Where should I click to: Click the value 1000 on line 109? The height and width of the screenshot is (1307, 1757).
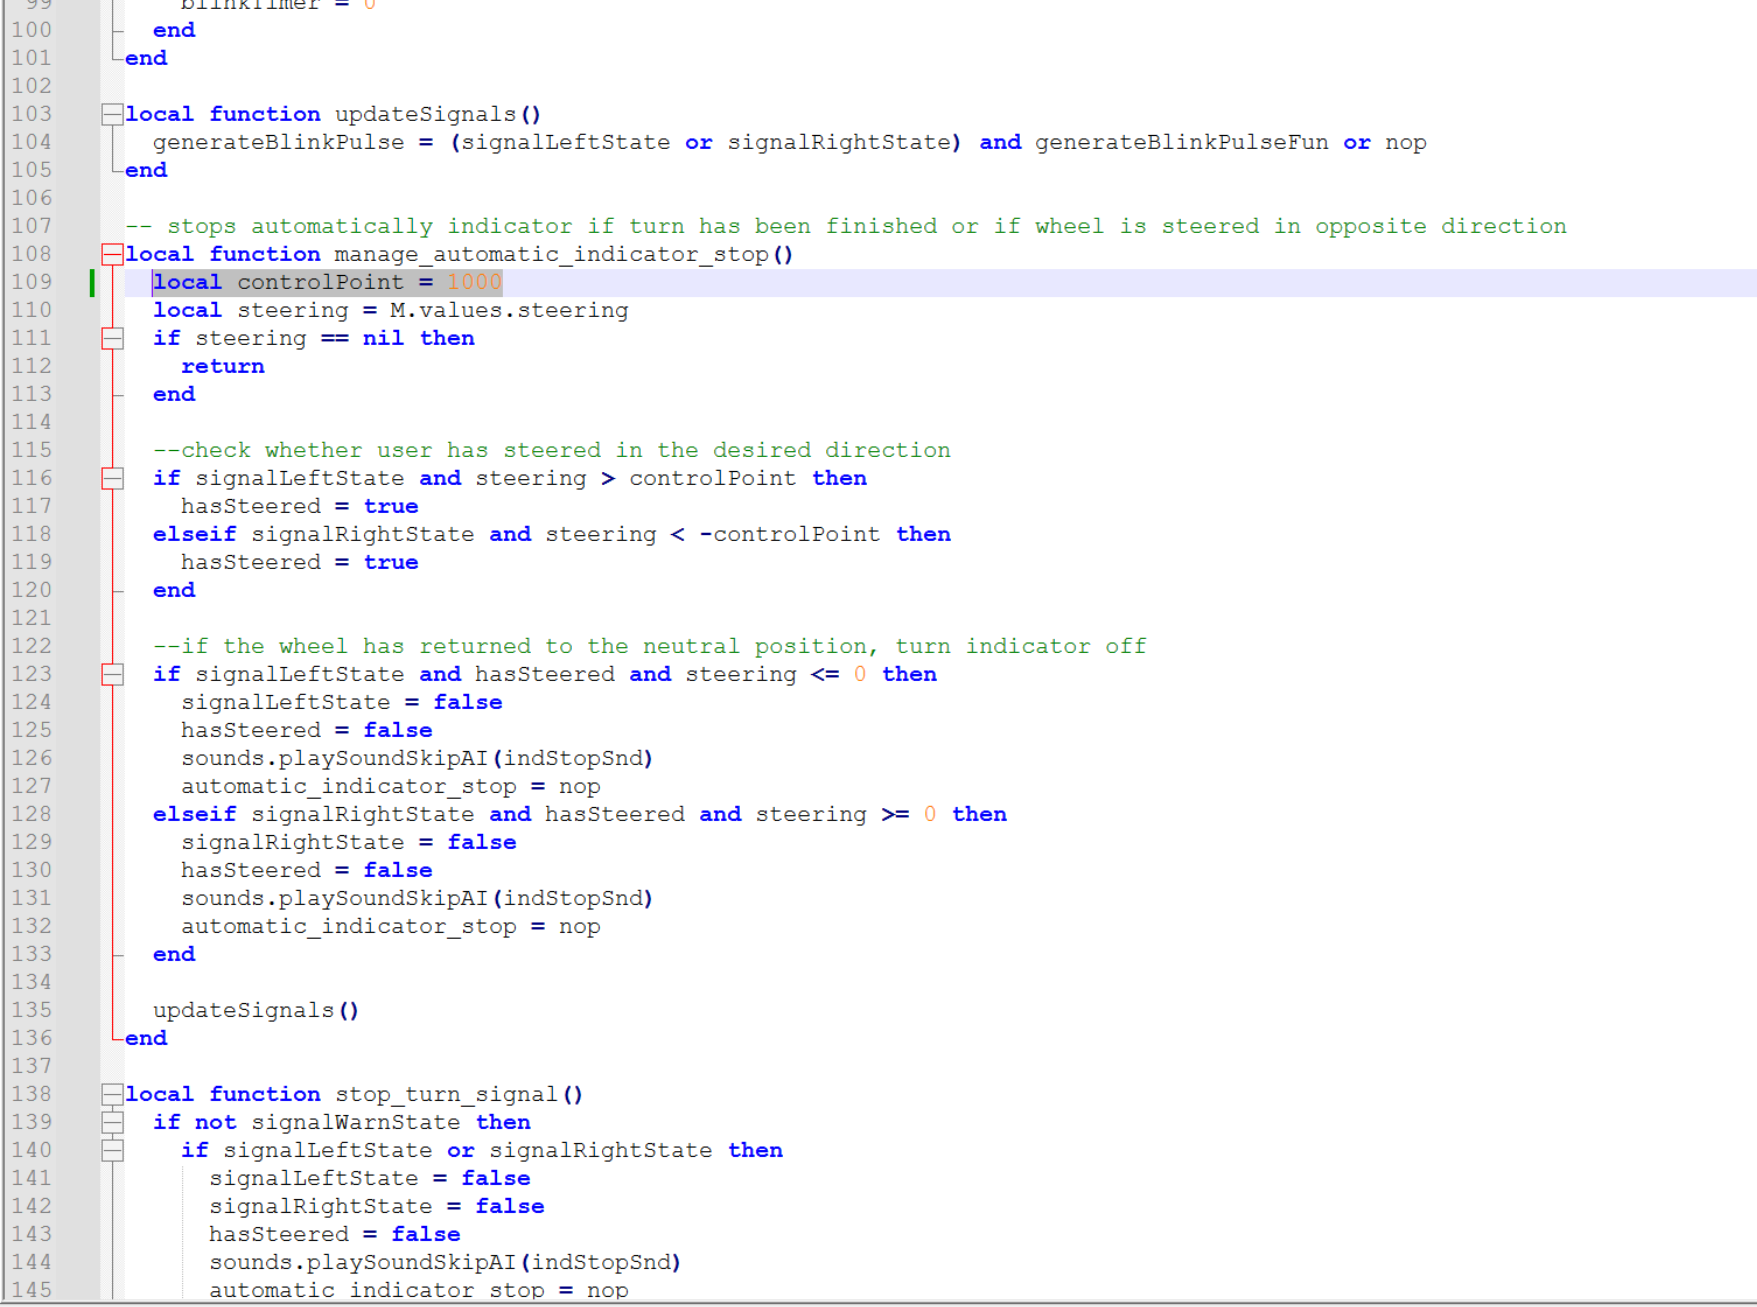point(474,282)
